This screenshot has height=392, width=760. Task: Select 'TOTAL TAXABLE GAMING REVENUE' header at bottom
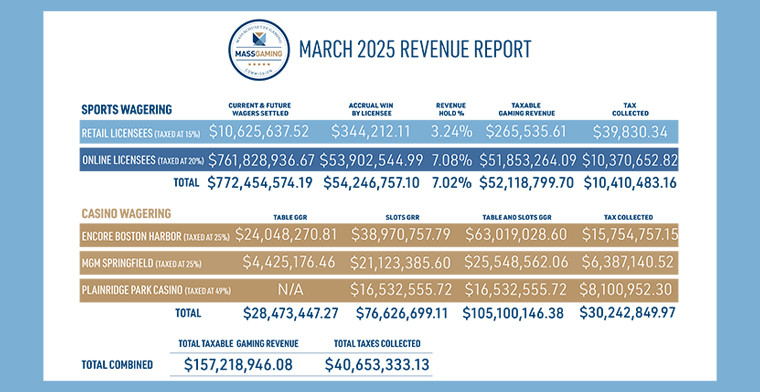pyautogui.click(x=238, y=344)
